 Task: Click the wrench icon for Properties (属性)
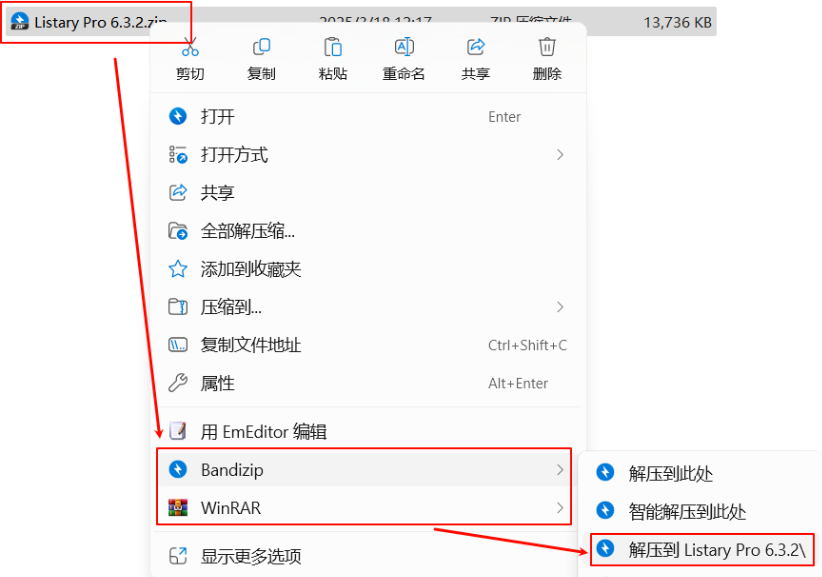tap(178, 383)
